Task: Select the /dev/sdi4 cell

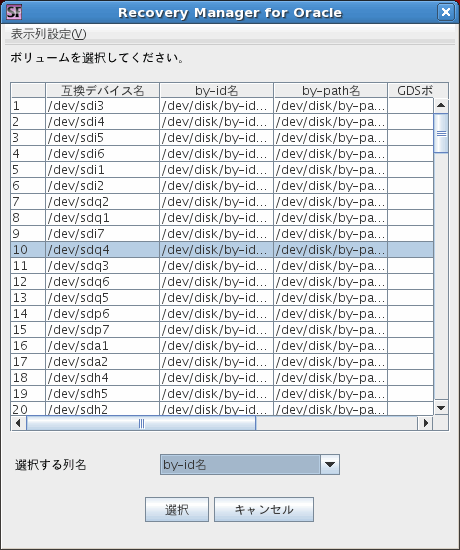Action: (102, 122)
